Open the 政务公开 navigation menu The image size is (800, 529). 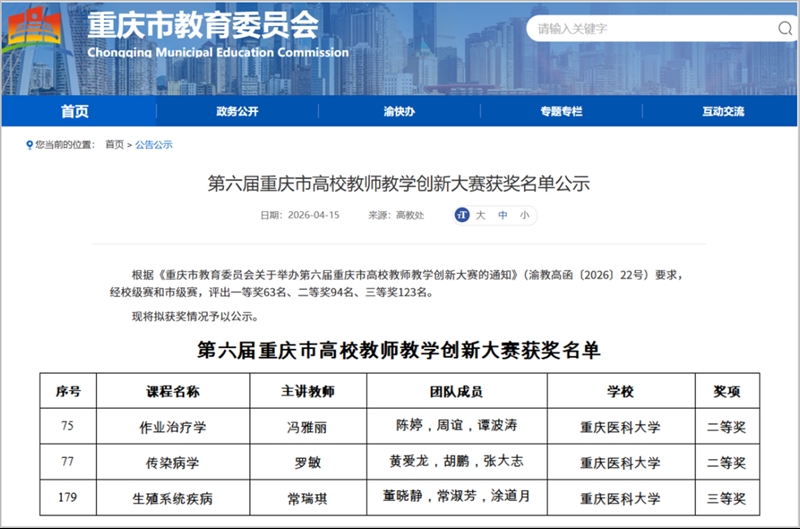tap(237, 111)
